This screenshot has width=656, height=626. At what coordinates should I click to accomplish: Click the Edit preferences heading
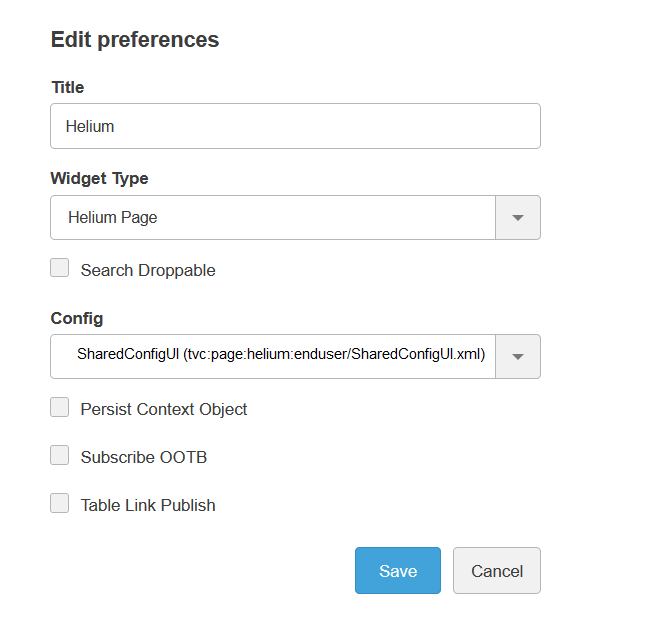pos(135,40)
